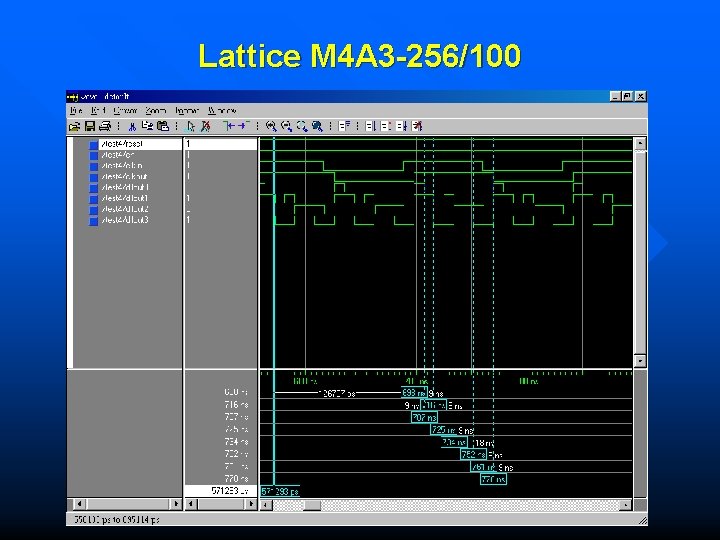This screenshot has width=720, height=540.
Task: Click the third icon of the last toolbar group
Action: (x=401, y=126)
